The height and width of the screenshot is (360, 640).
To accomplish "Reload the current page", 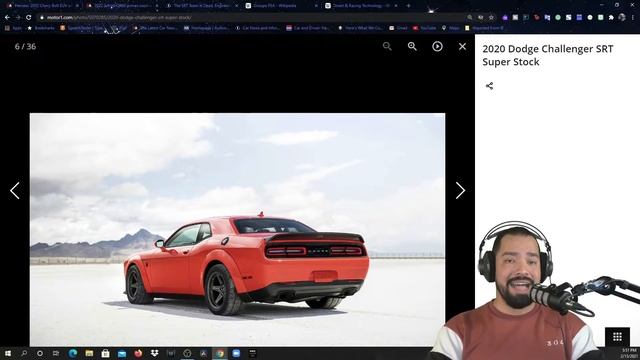I will click(29, 18).
